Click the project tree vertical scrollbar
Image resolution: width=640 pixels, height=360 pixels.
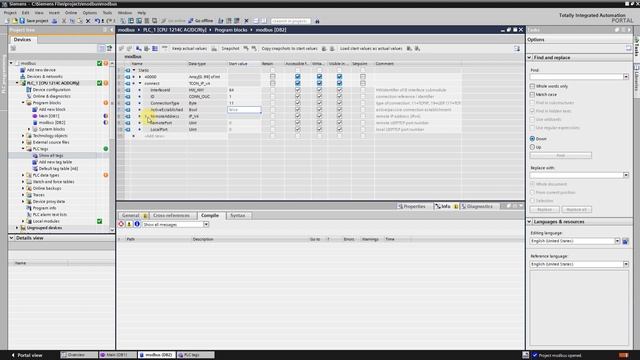(x=112, y=147)
